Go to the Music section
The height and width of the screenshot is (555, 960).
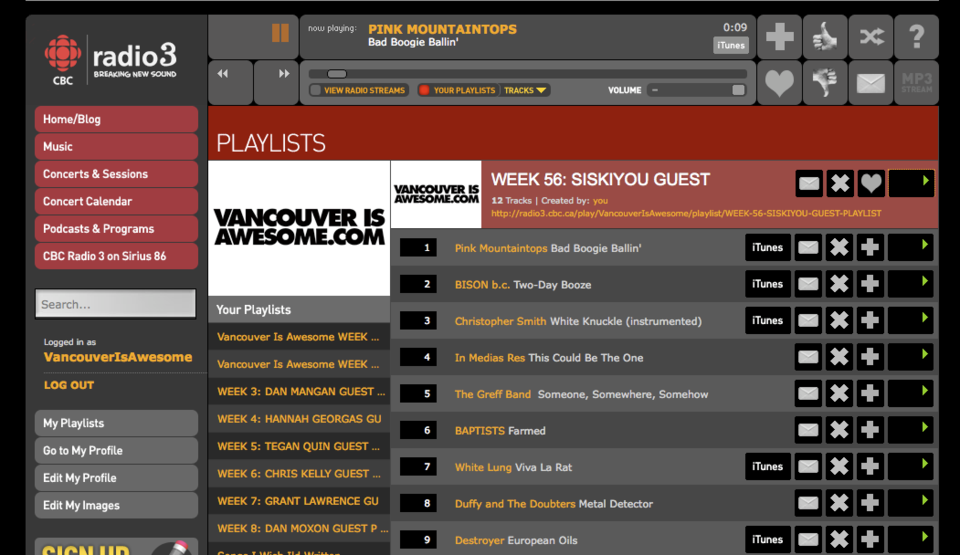pyautogui.click(x=116, y=146)
